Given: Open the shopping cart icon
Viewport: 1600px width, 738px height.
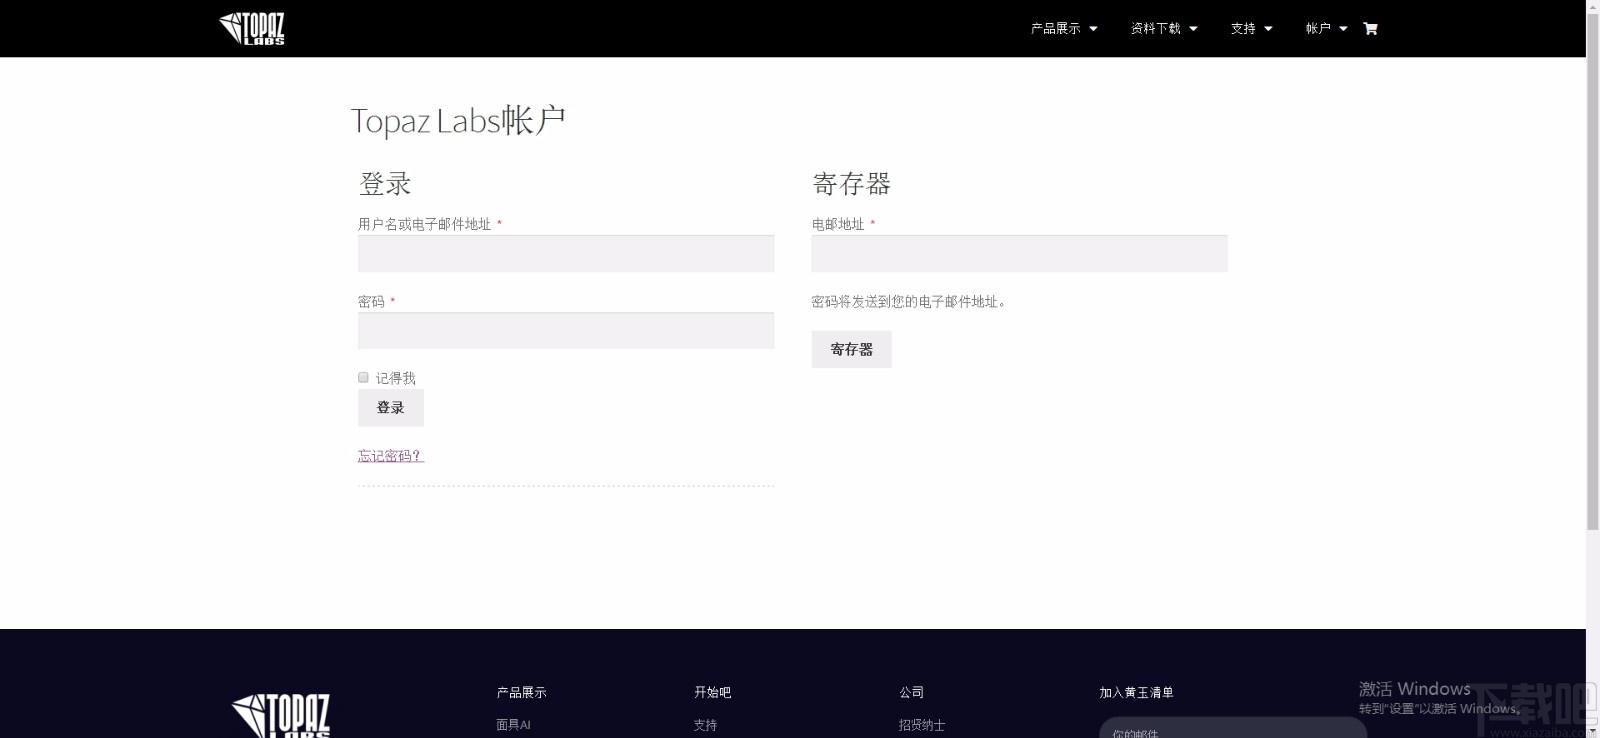Looking at the screenshot, I should (1370, 29).
